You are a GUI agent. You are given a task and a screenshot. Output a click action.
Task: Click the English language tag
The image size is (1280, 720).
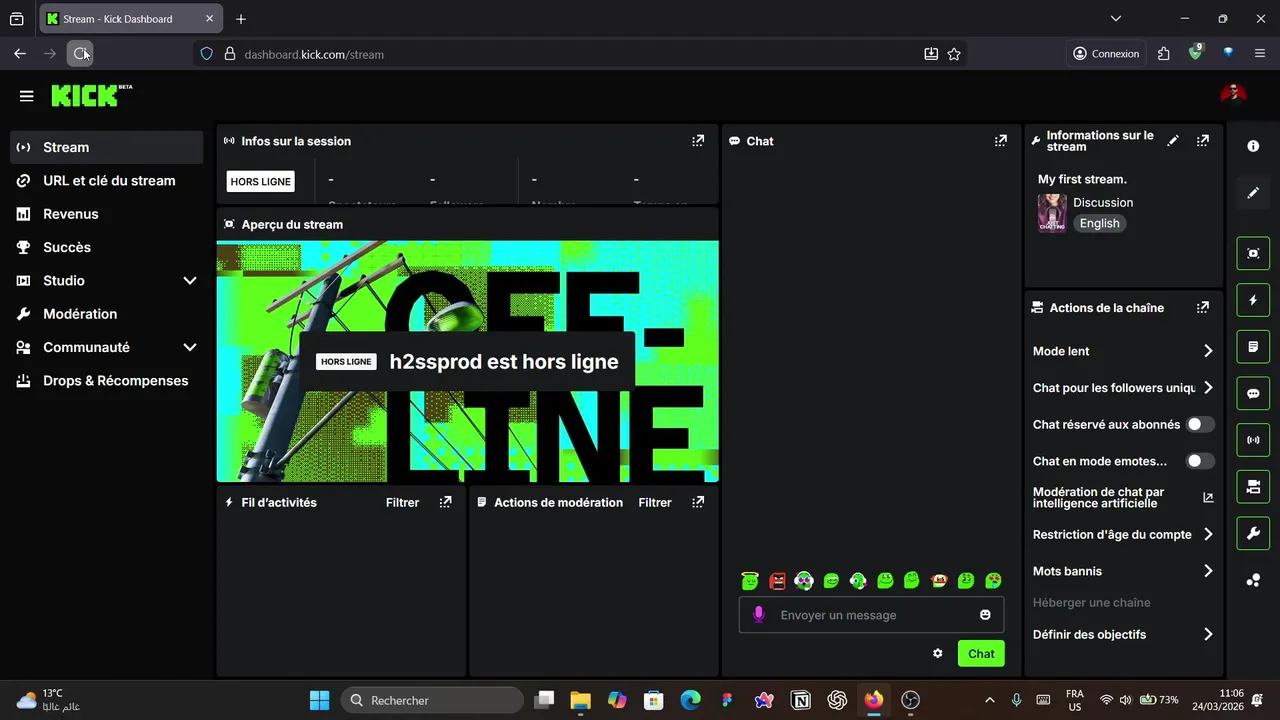tap(1099, 223)
